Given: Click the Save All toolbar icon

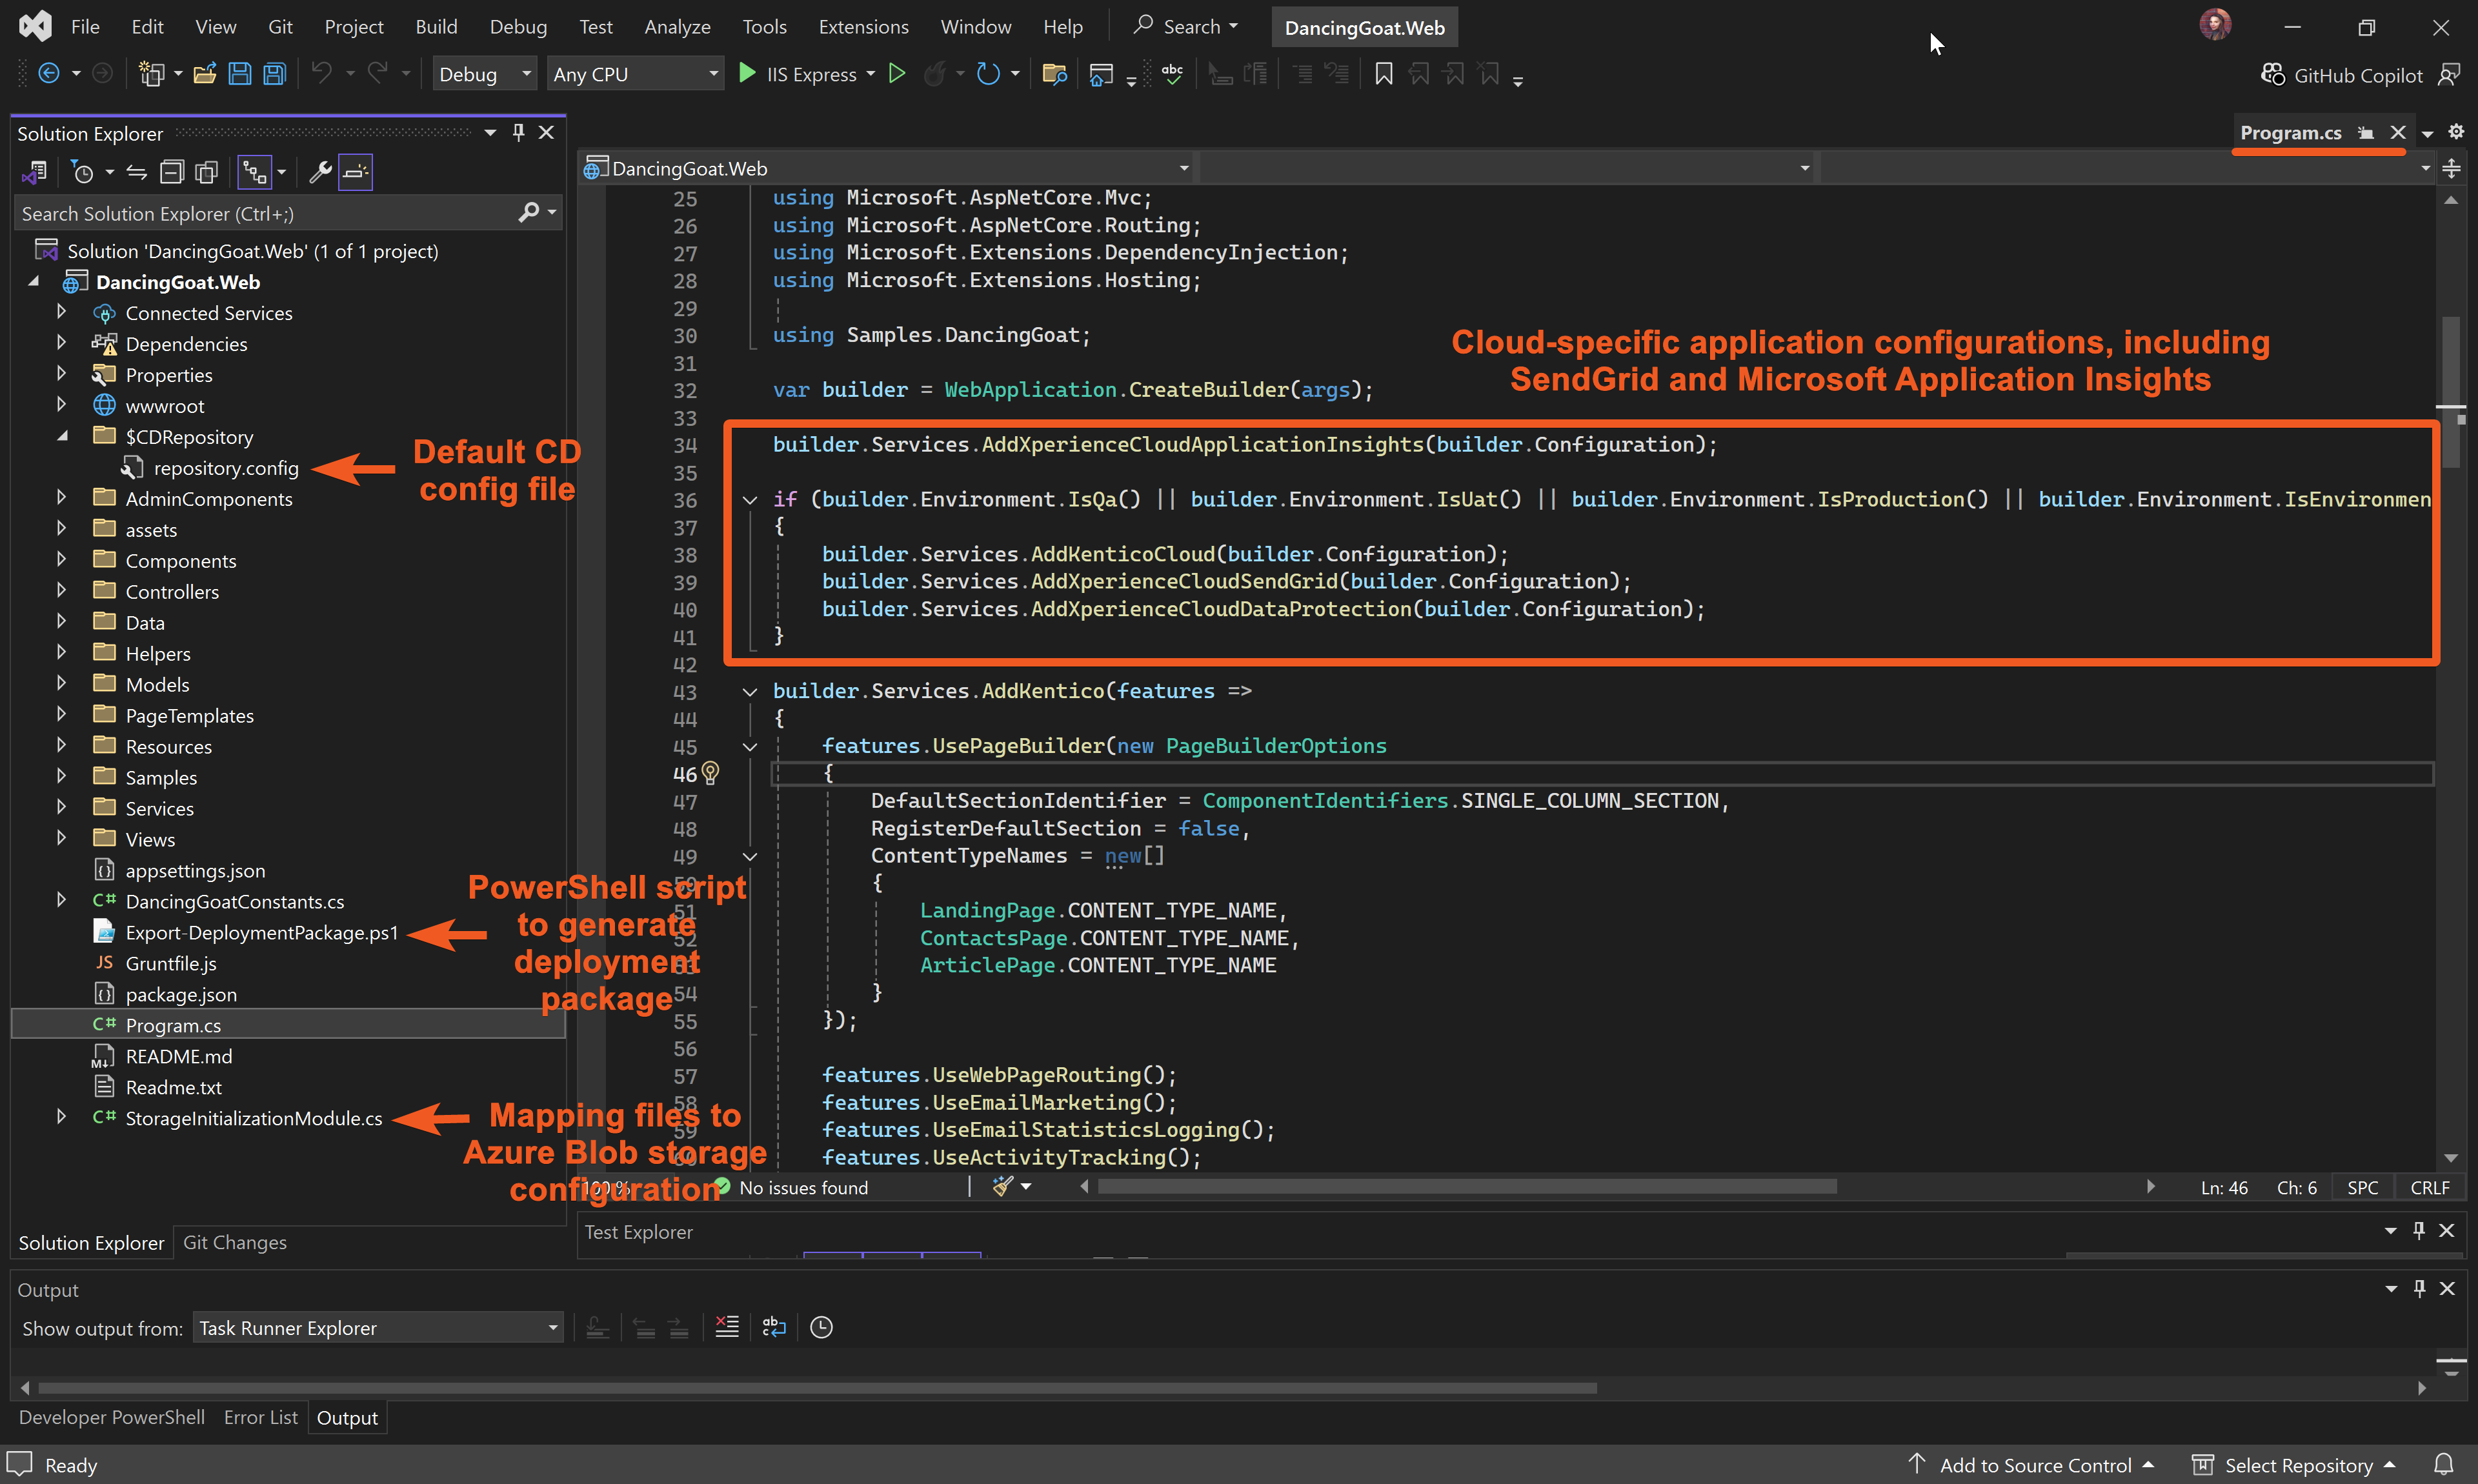Looking at the screenshot, I should pyautogui.click(x=274, y=74).
